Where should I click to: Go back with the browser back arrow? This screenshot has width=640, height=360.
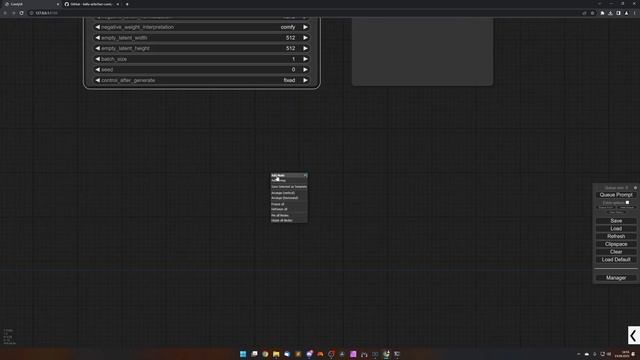pos(5,13)
